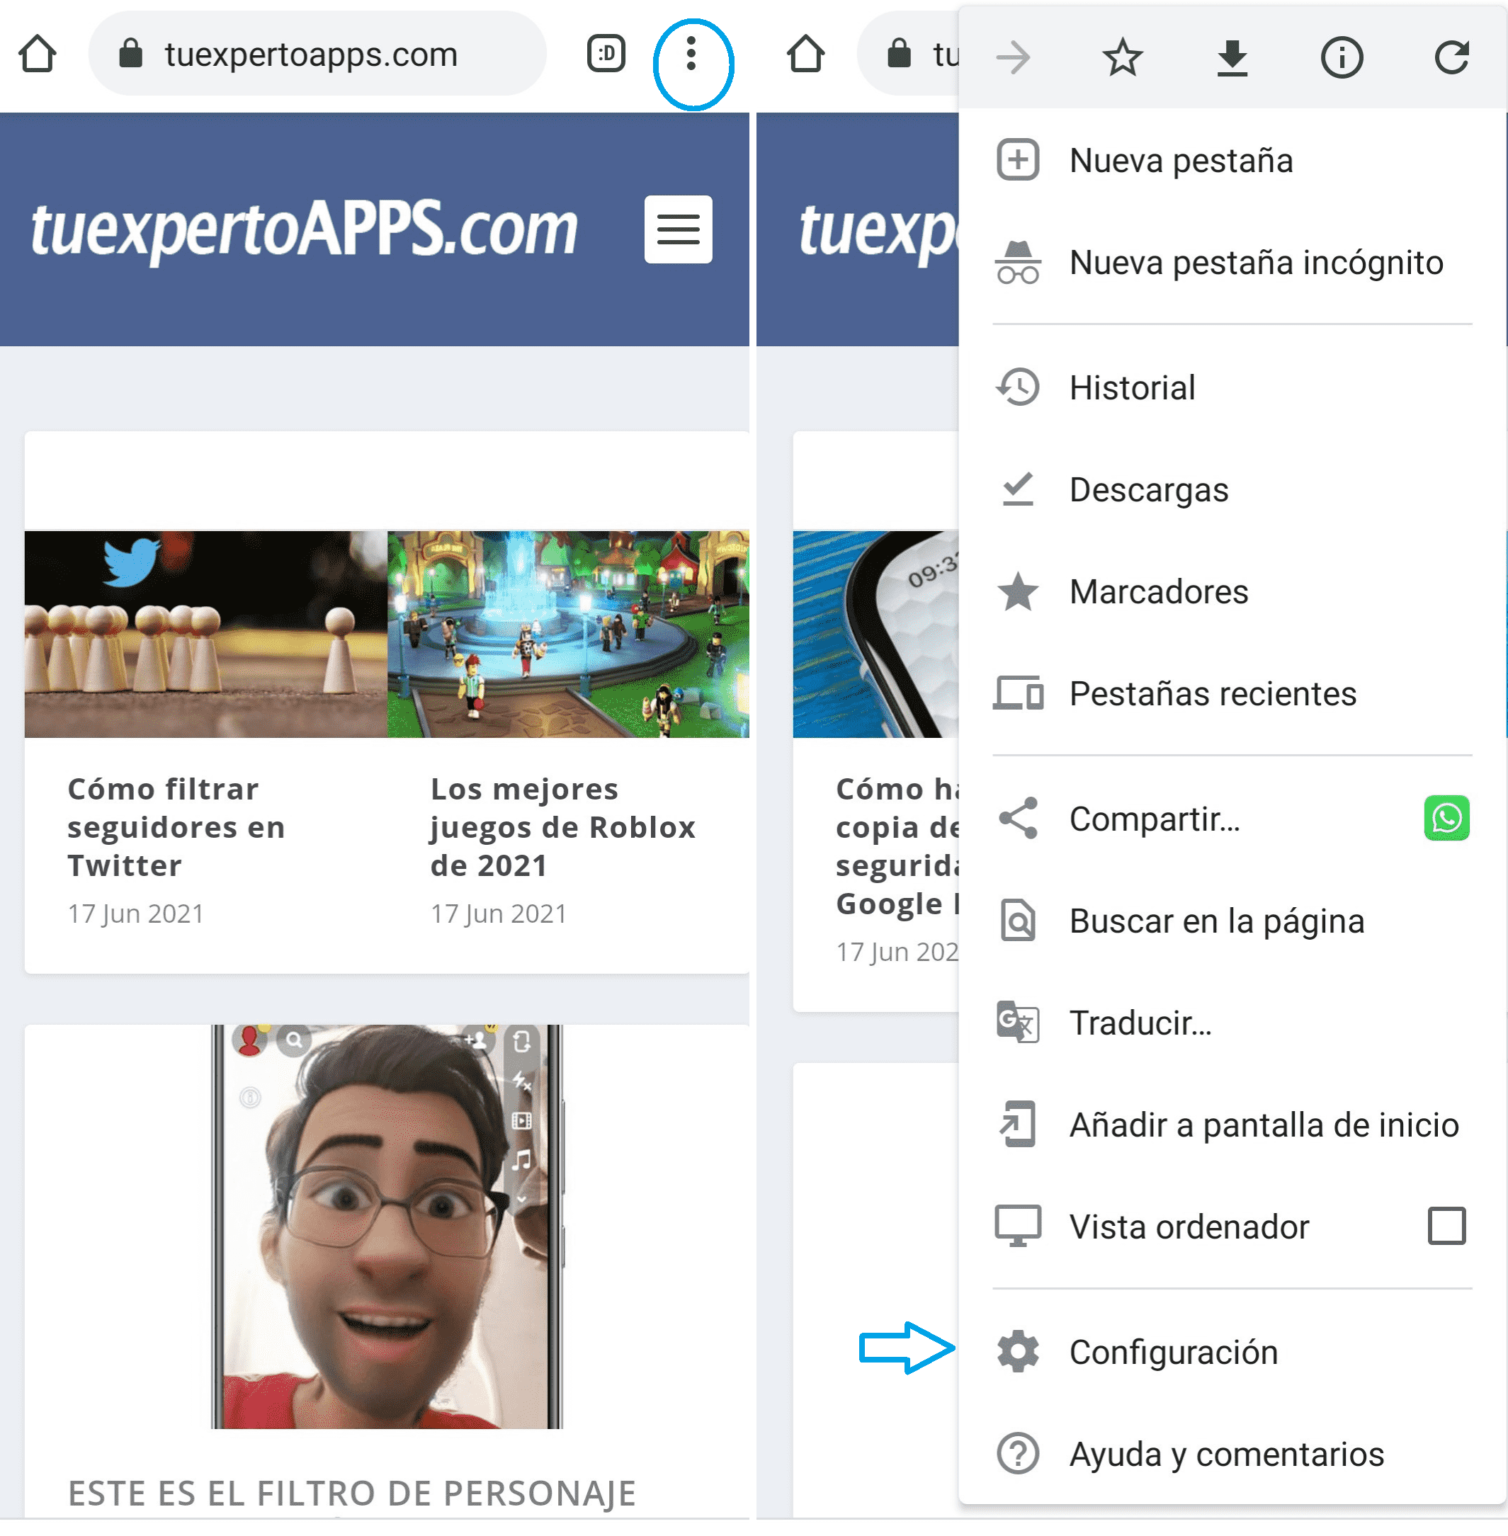Reload the page with the refresh icon
This screenshot has width=1508, height=1536.
(1451, 58)
